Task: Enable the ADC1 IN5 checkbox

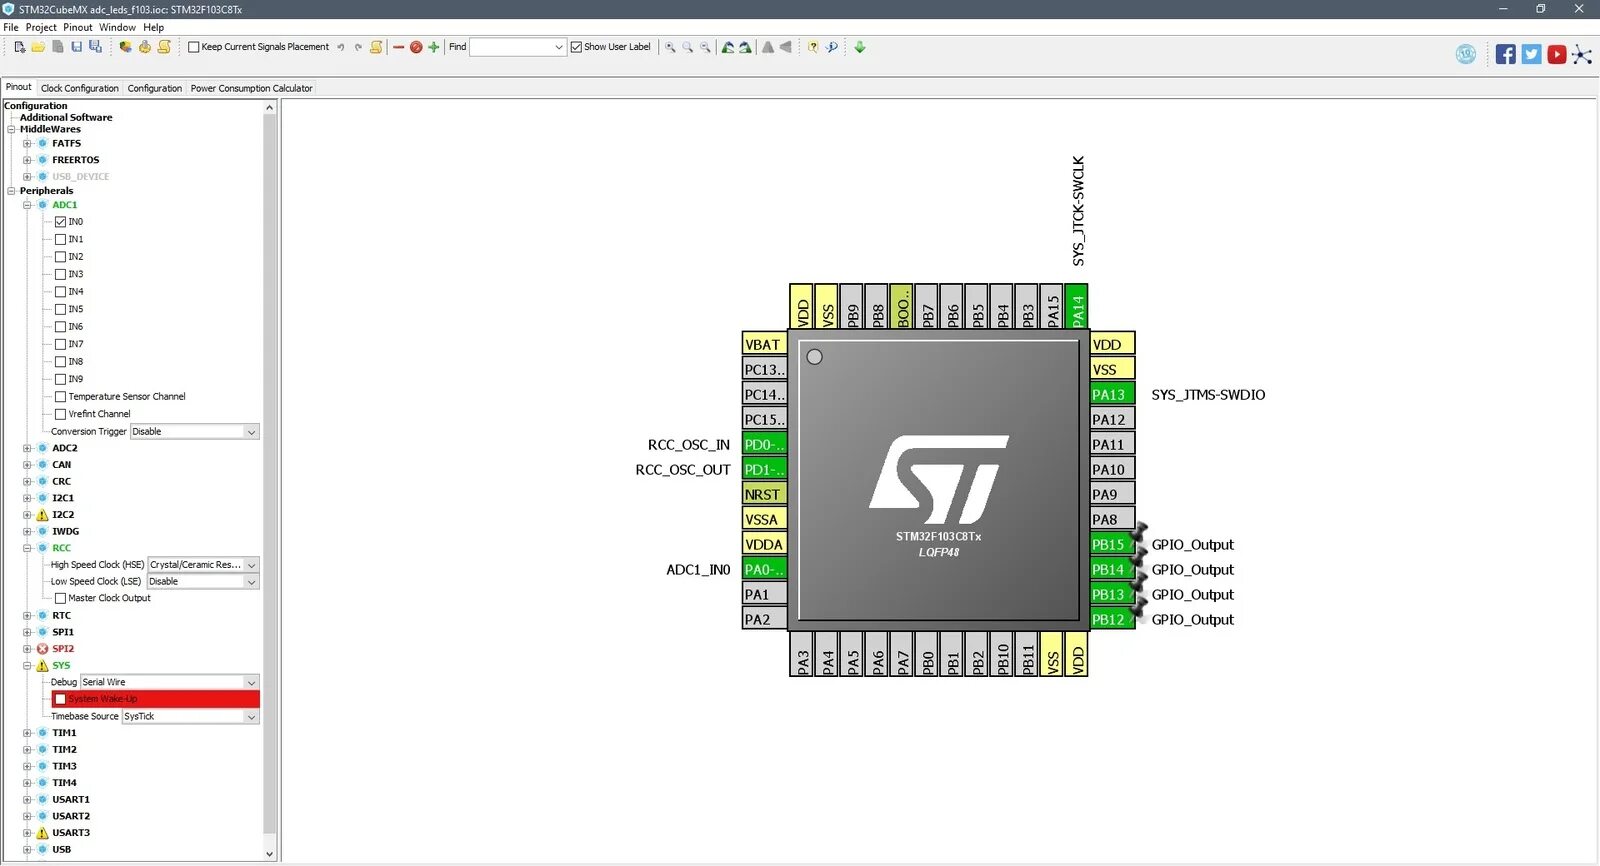Action: [x=60, y=309]
